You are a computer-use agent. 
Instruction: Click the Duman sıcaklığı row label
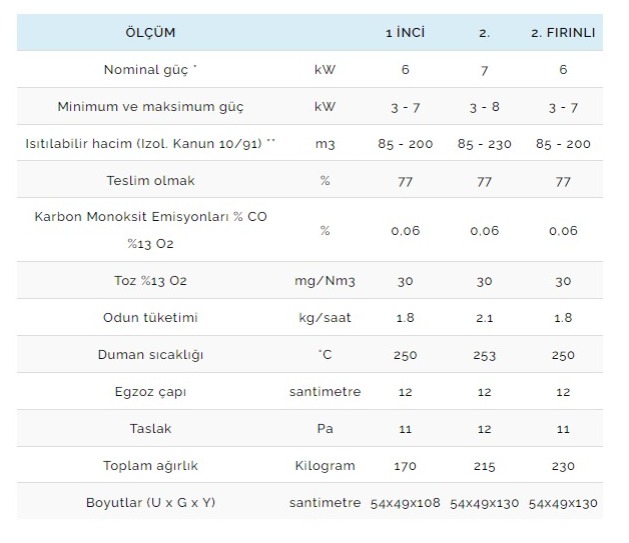(150, 355)
